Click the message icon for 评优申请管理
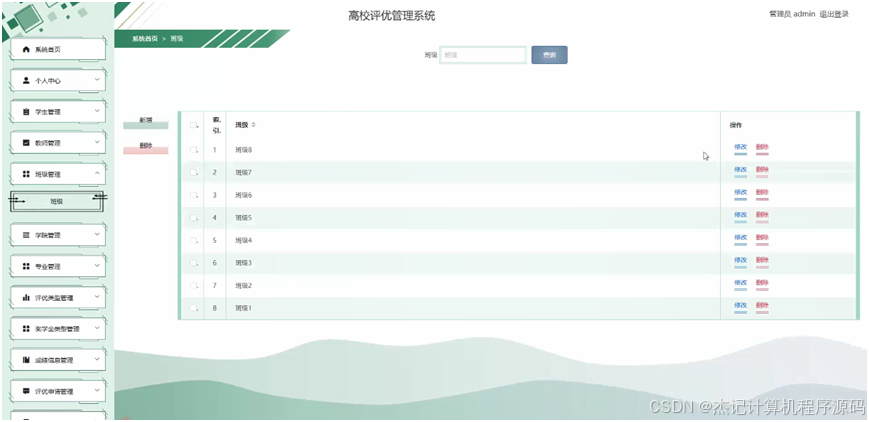 pyautogui.click(x=26, y=391)
